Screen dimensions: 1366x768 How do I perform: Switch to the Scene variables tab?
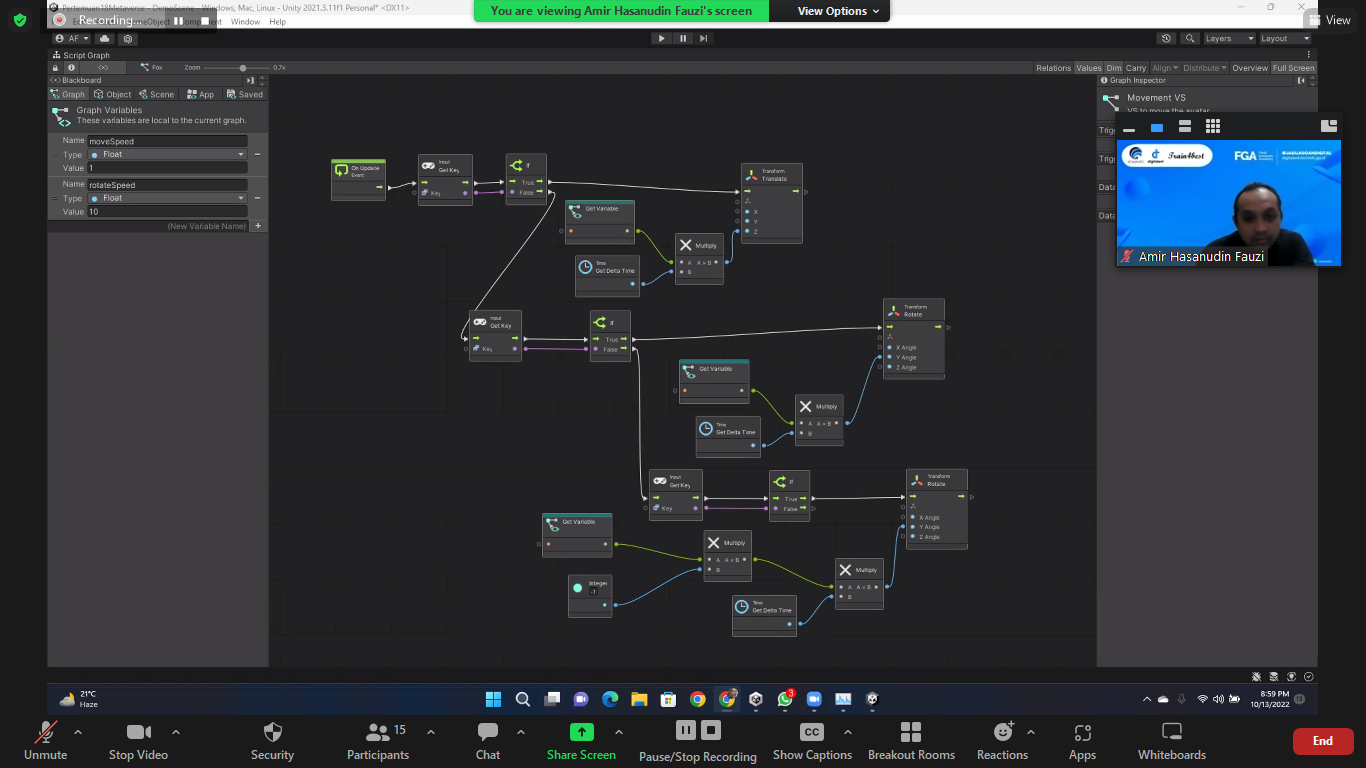coord(156,95)
